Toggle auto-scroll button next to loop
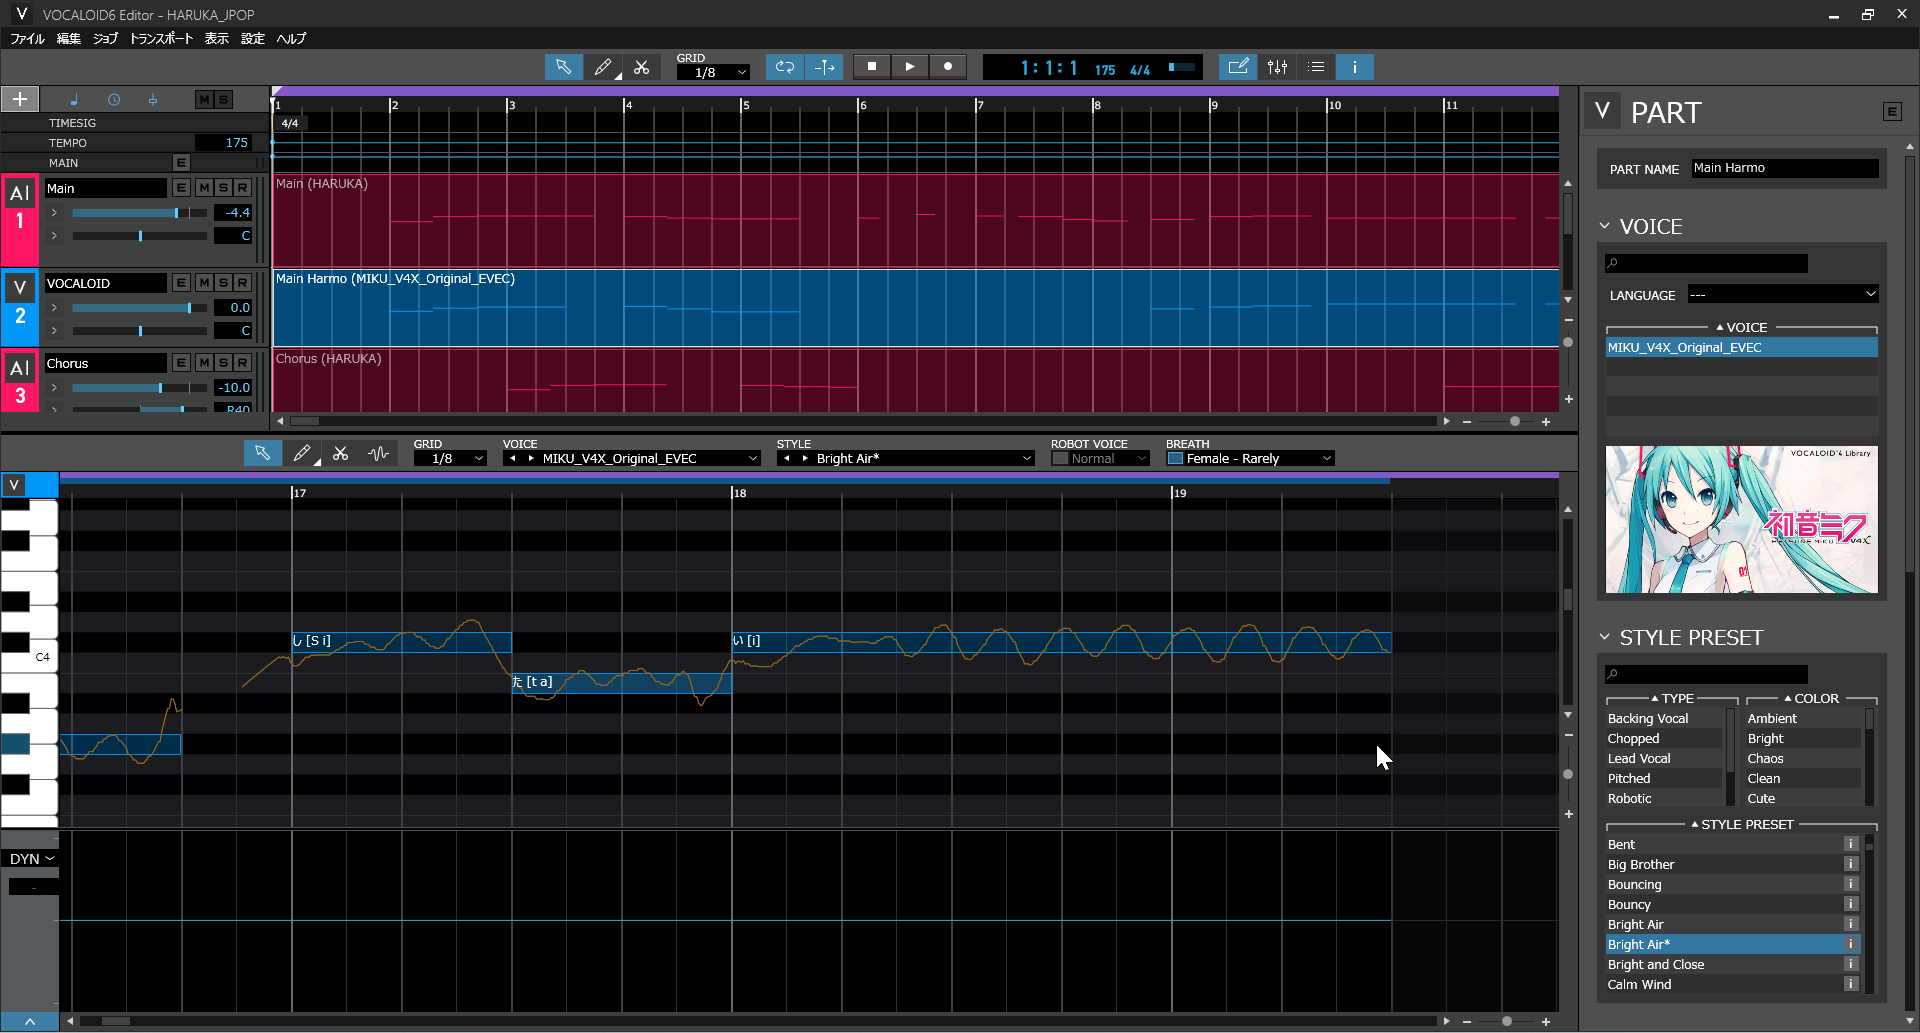Screen dimensions: 1920x1033 824,67
